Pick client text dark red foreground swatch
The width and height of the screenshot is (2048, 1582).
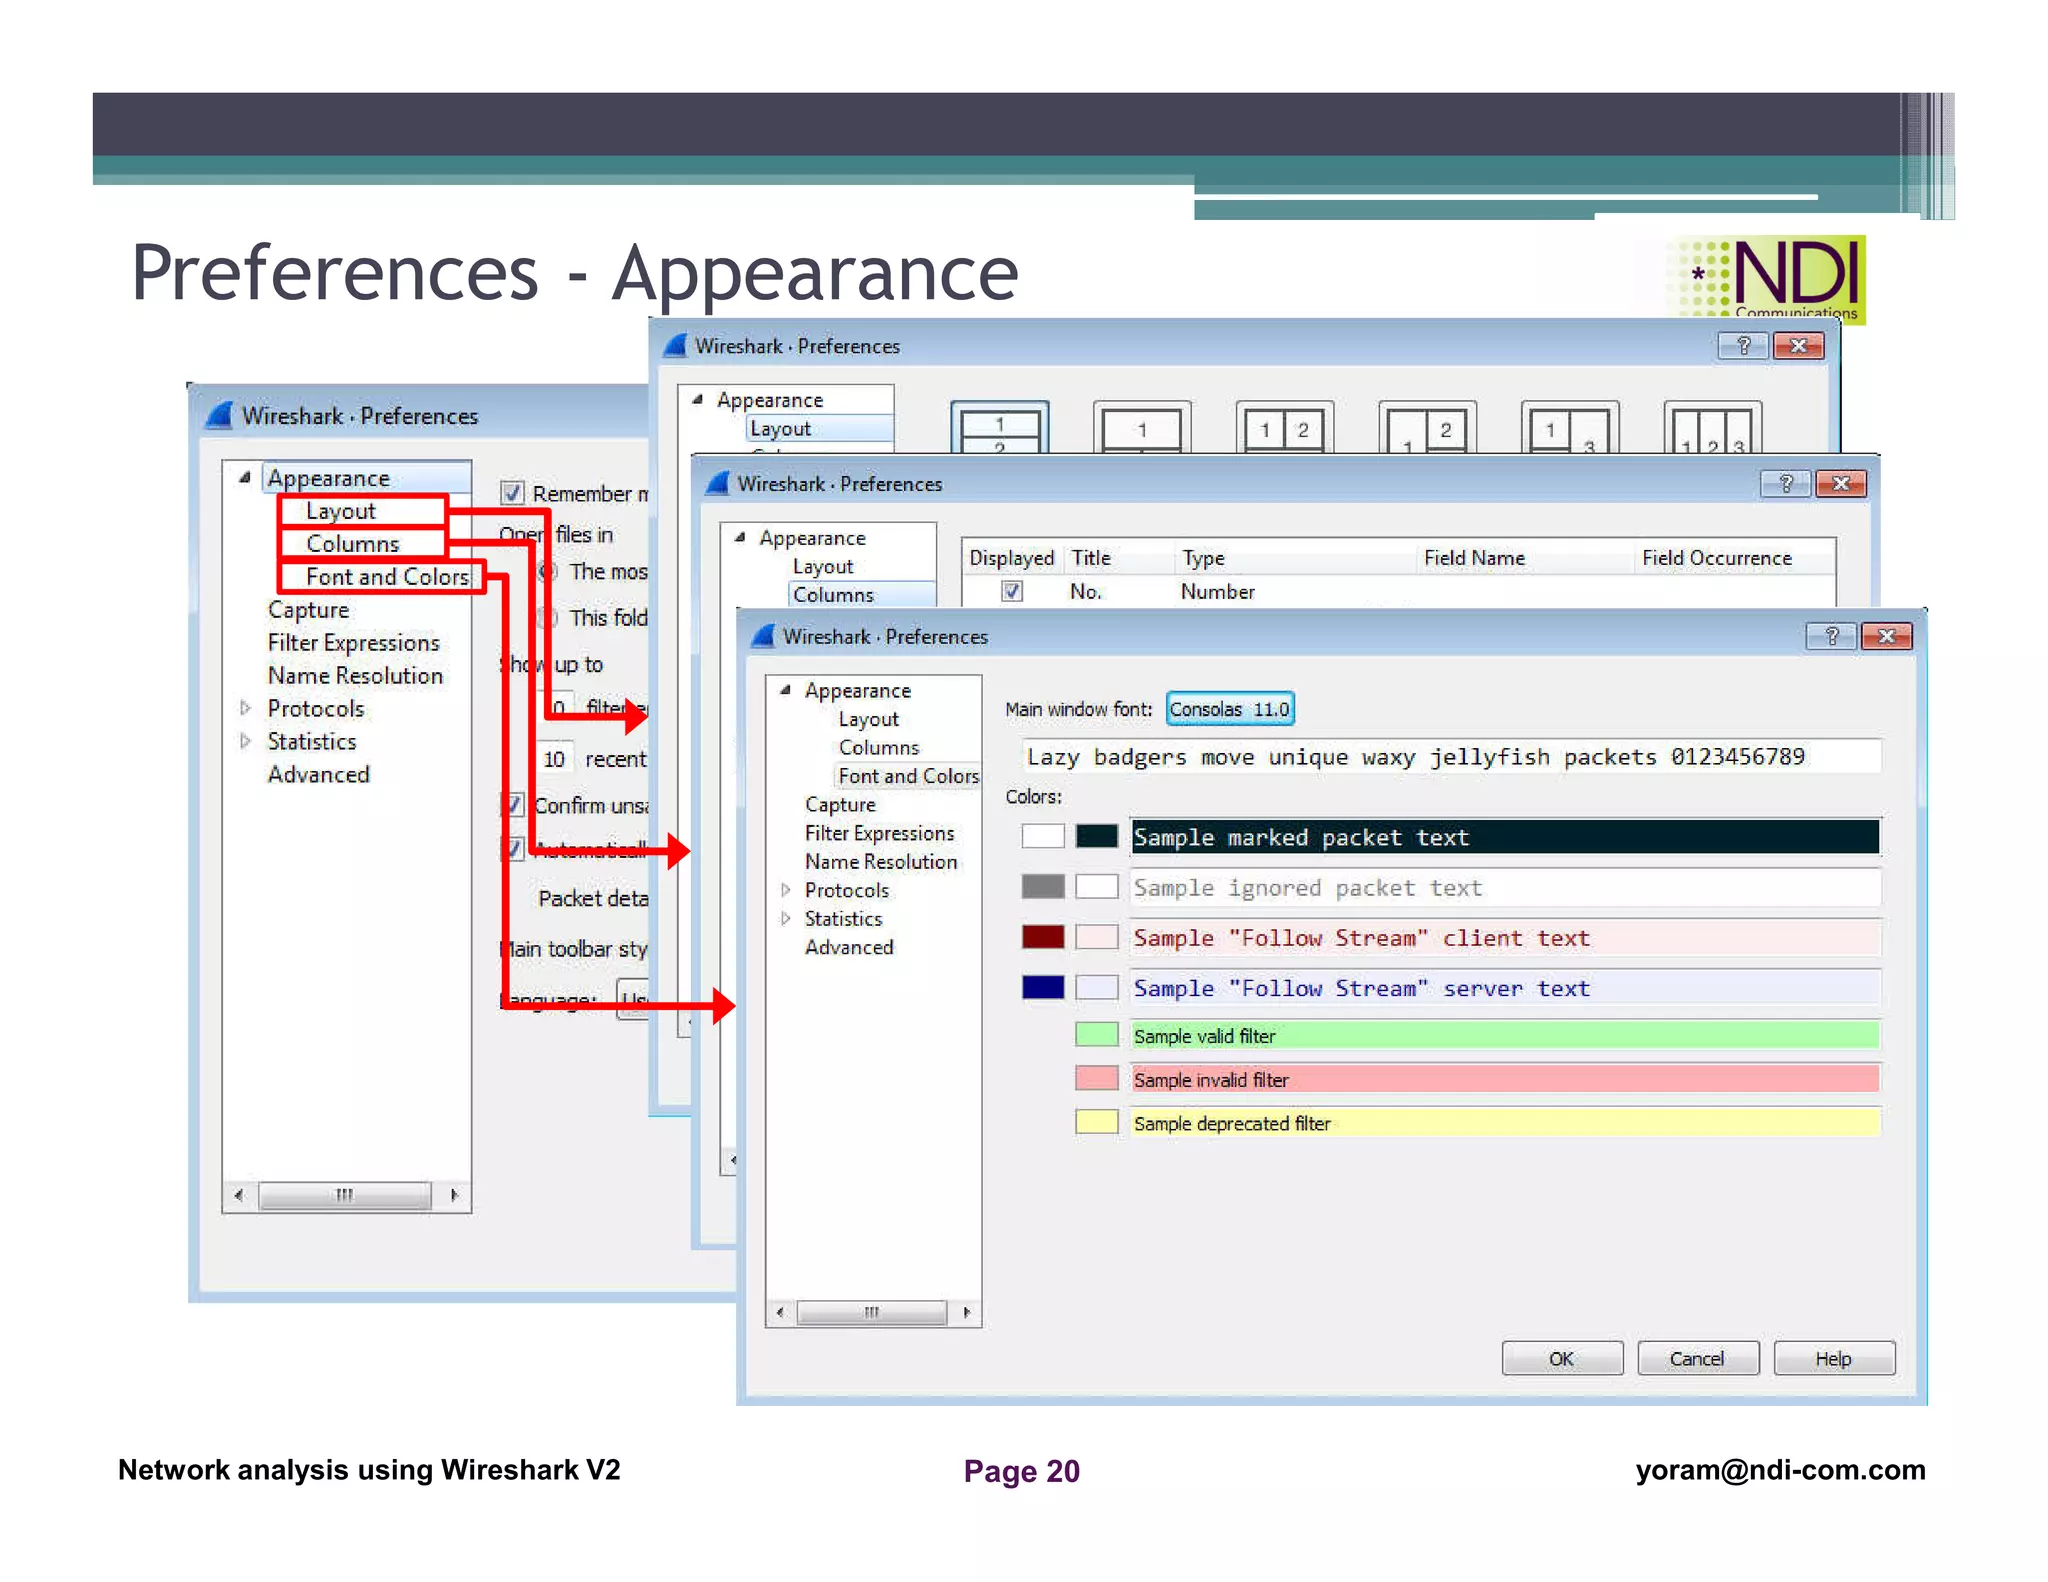point(1042,936)
